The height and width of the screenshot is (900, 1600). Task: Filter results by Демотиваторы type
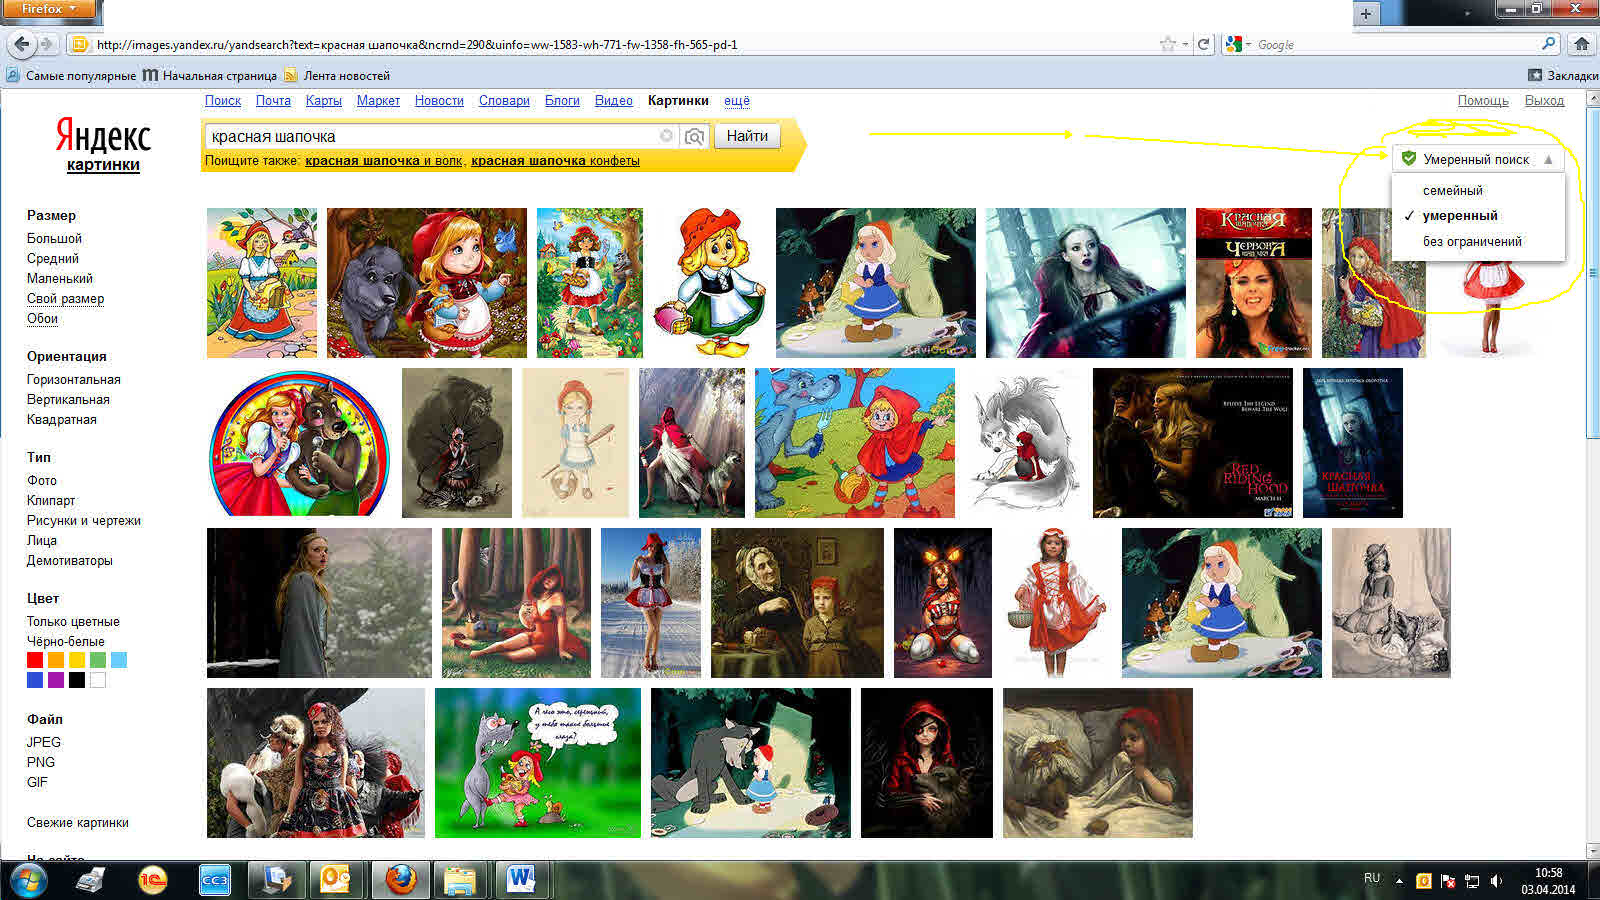click(69, 560)
